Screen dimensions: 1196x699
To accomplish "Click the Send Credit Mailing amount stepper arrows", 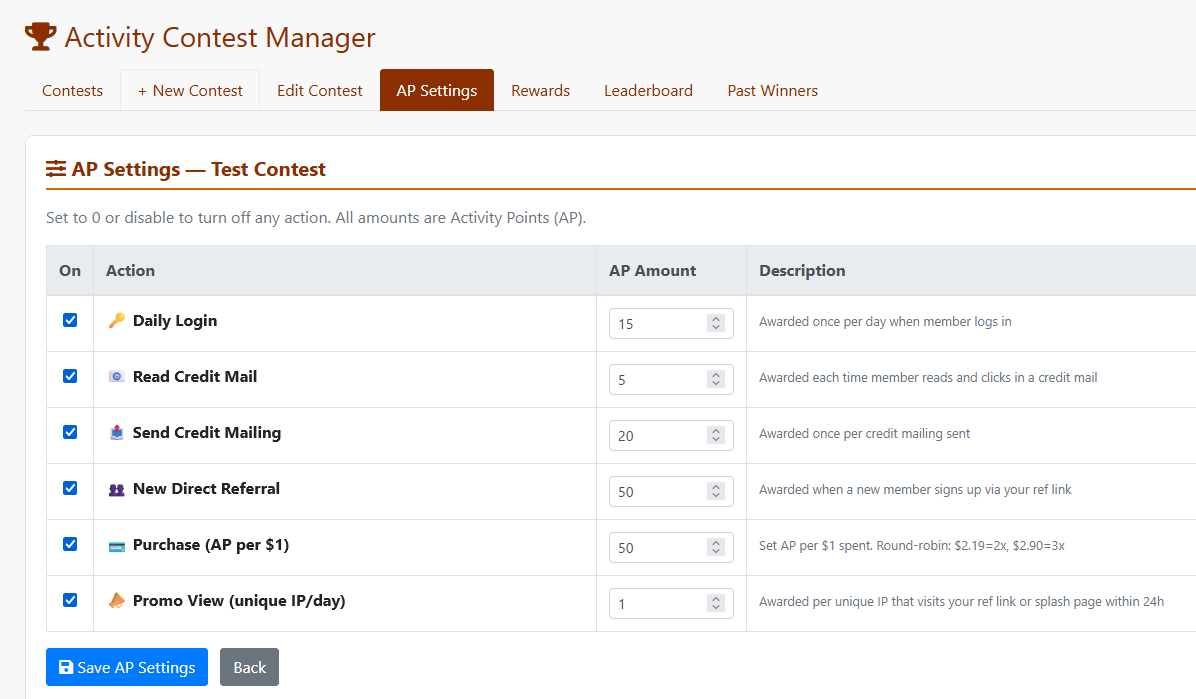I will [715, 435].
